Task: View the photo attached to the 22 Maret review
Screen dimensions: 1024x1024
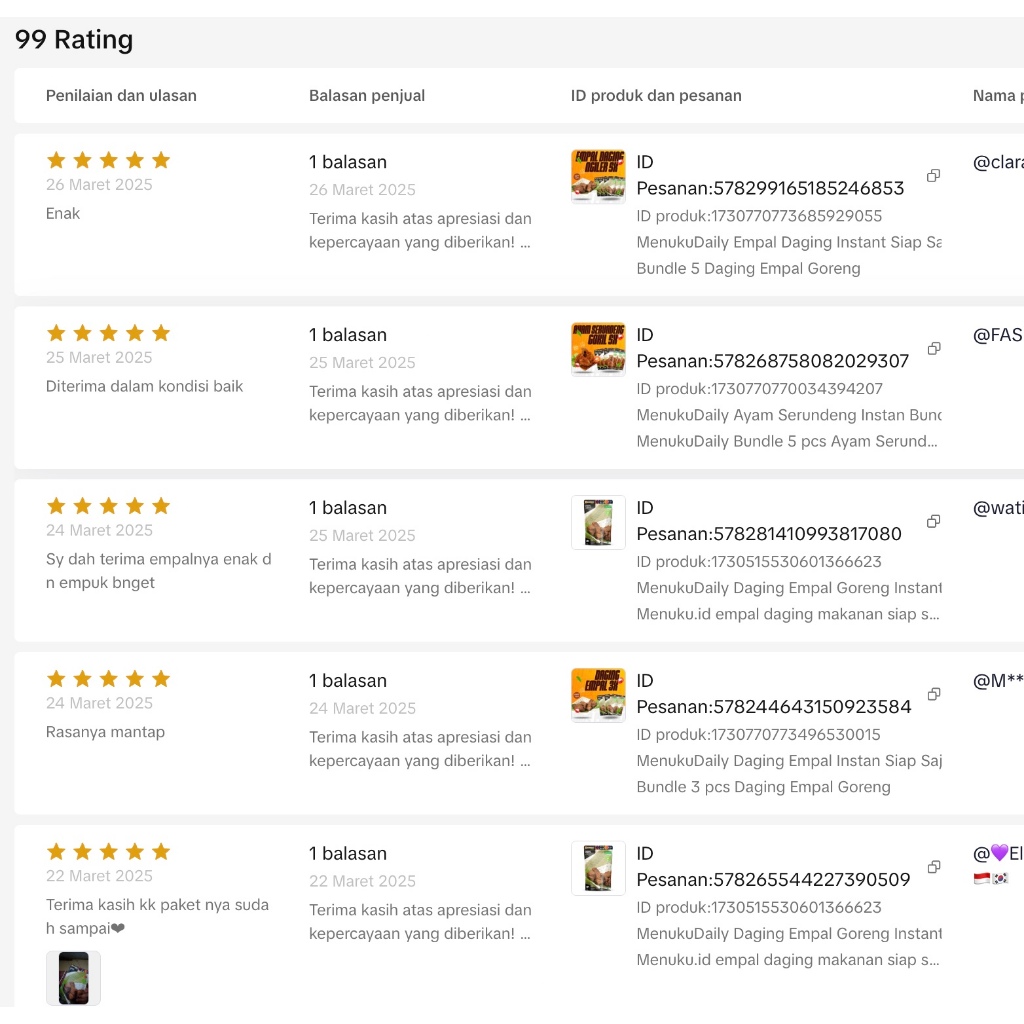Action: click(73, 977)
